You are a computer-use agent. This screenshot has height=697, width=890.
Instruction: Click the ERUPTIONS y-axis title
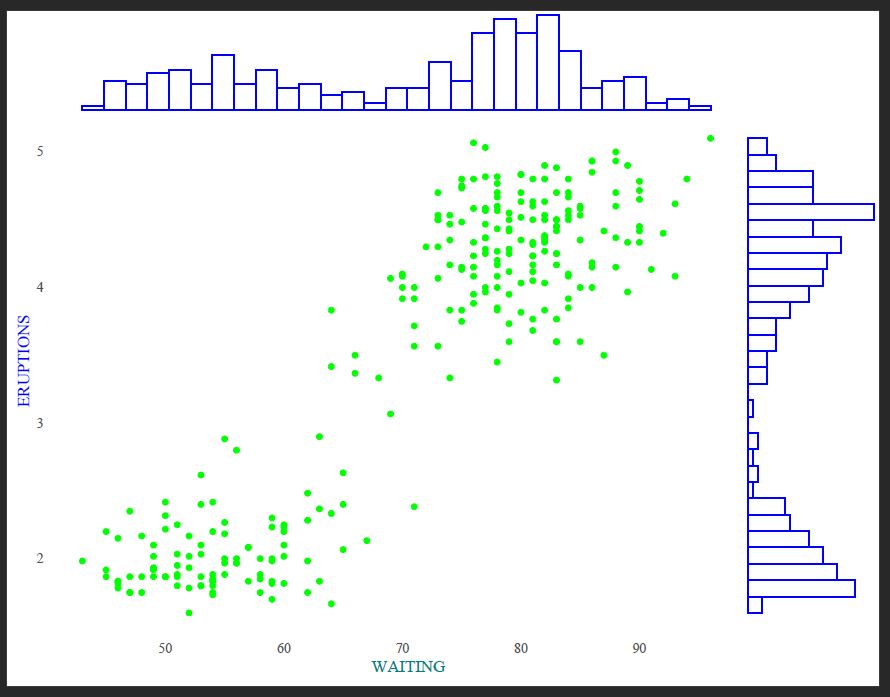pyautogui.click(x=24, y=360)
